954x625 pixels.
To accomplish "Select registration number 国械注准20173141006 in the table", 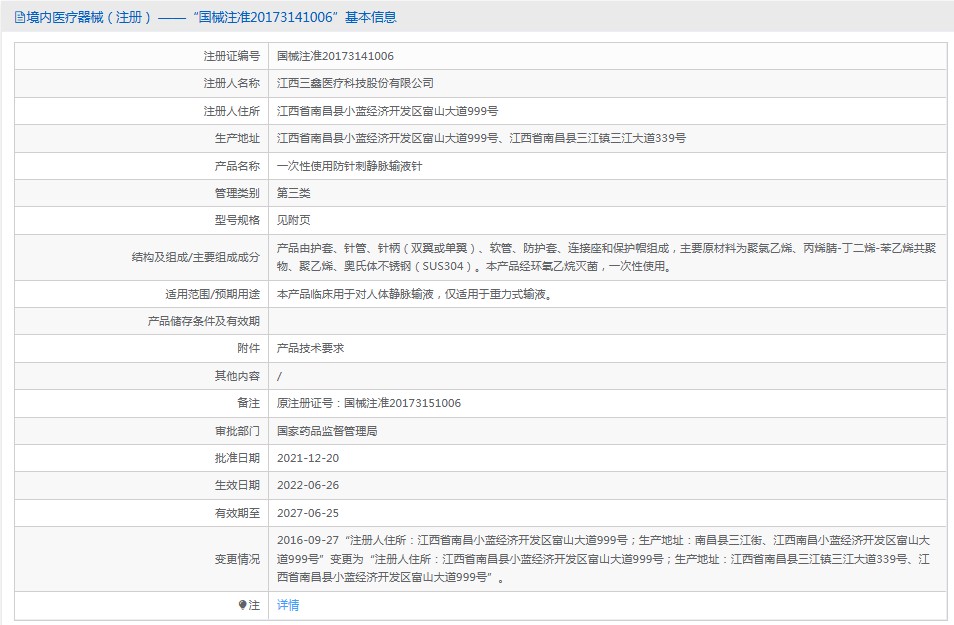I will (x=335, y=56).
